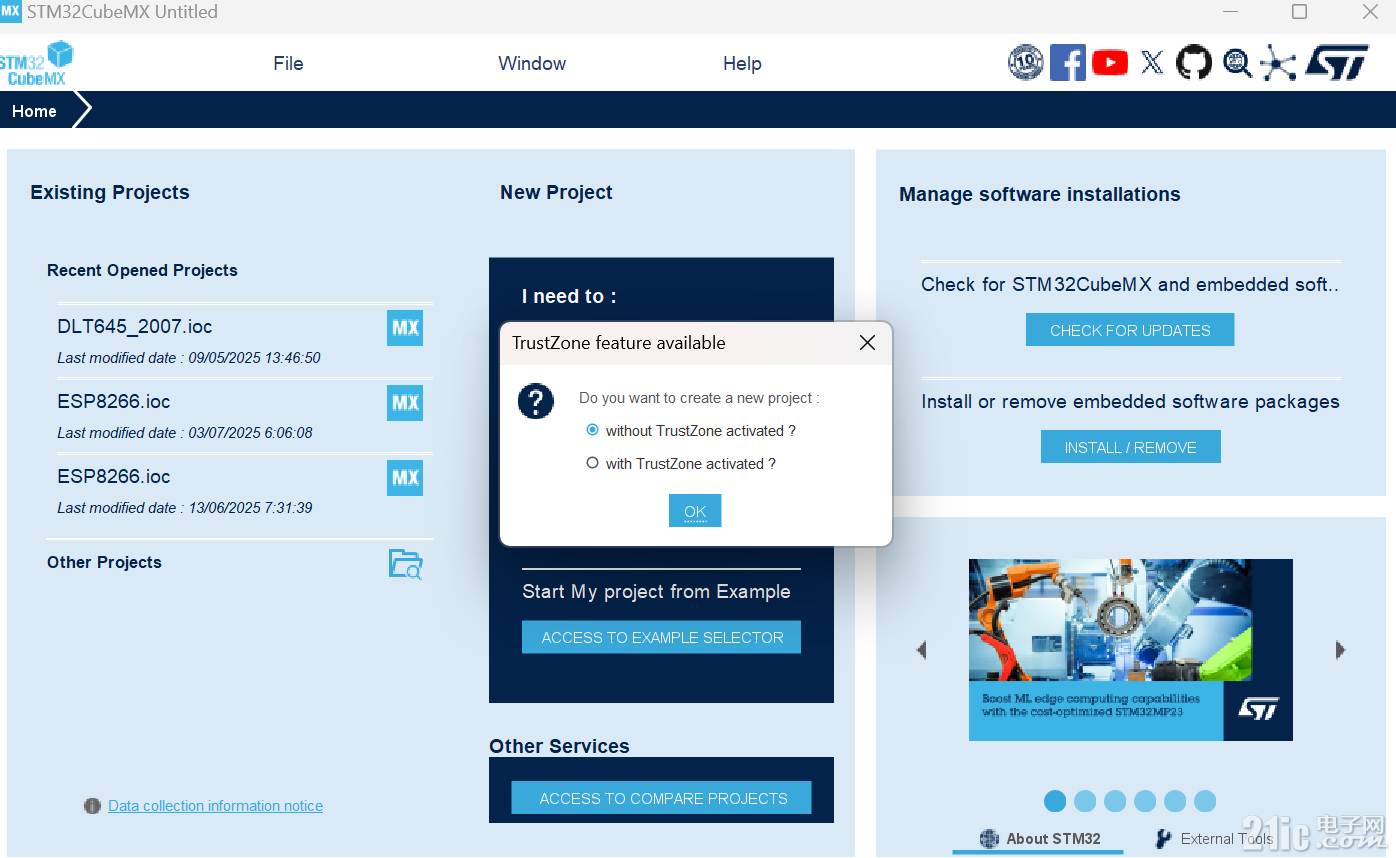This screenshot has width=1396, height=858.
Task: Open the YouTube icon link
Action: coord(1110,63)
